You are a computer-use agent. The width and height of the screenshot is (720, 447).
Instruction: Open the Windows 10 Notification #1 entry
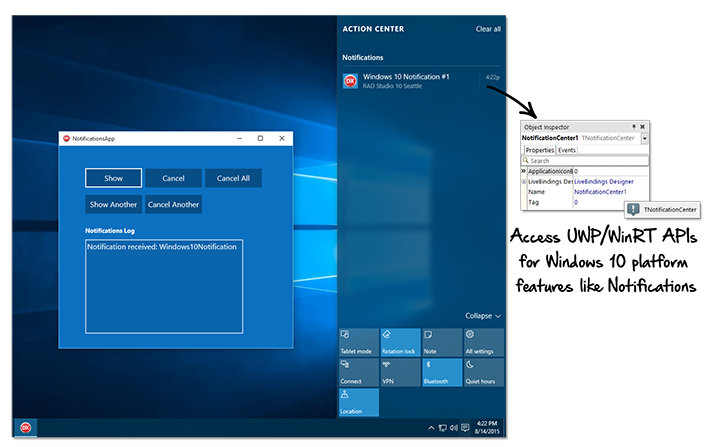pos(421,81)
